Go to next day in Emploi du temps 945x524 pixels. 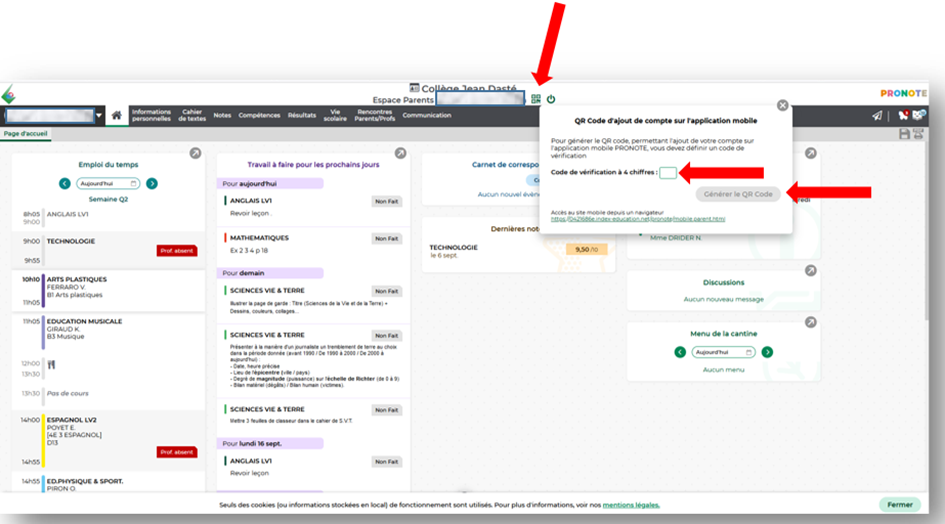click(x=152, y=183)
